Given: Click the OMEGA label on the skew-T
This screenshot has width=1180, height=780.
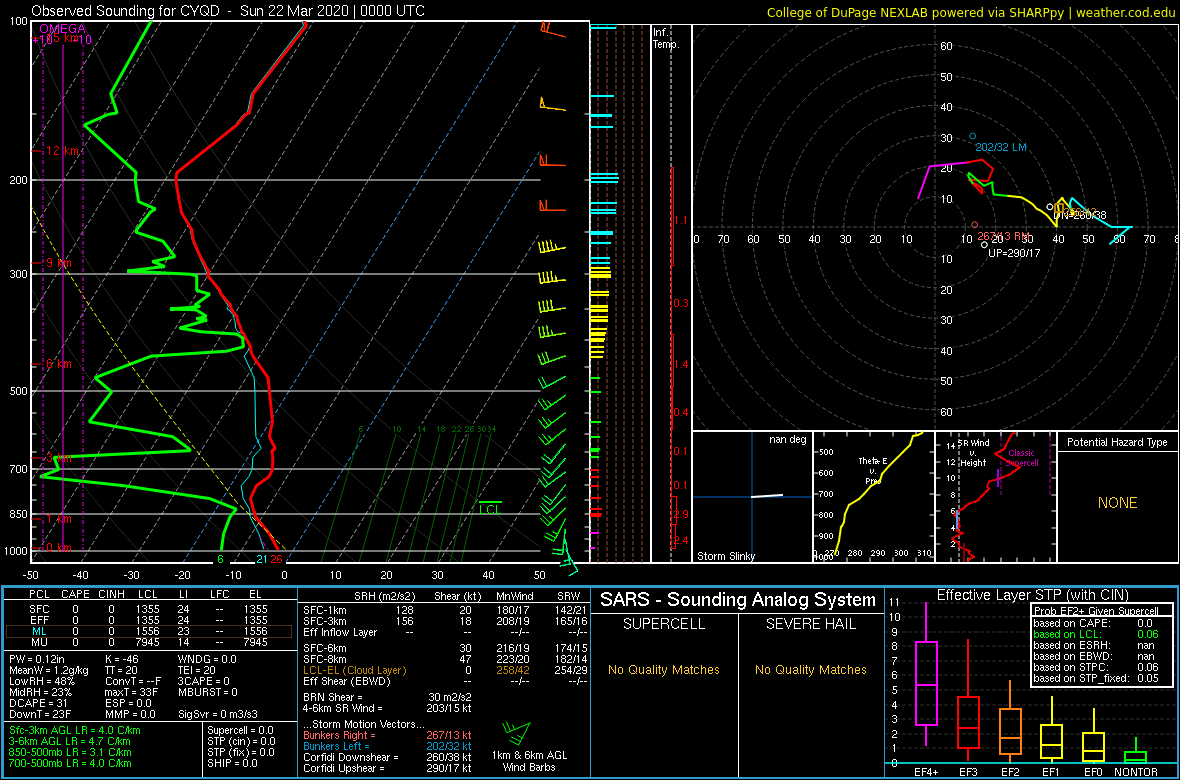Looking at the screenshot, I should click(62, 29).
